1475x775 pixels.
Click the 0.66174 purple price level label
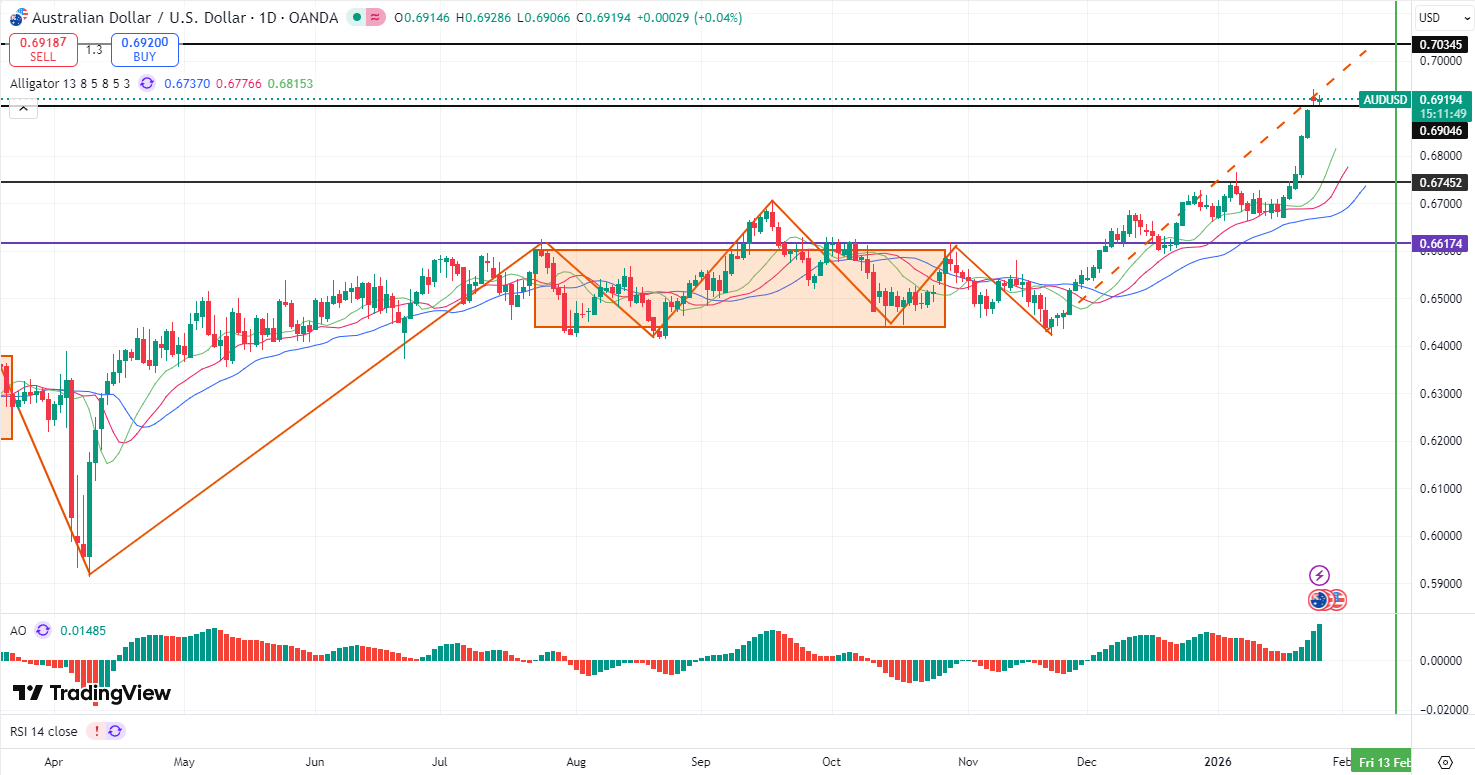(x=1440, y=243)
